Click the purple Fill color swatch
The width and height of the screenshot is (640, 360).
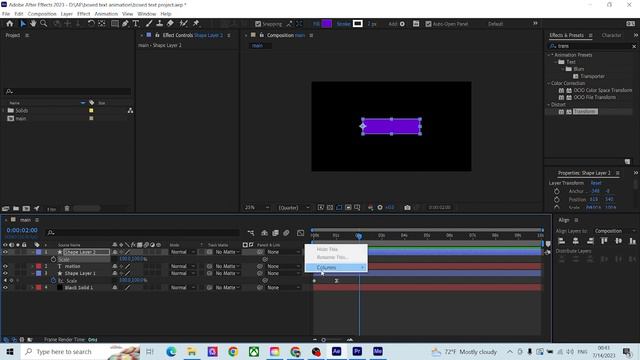[x=327, y=24]
